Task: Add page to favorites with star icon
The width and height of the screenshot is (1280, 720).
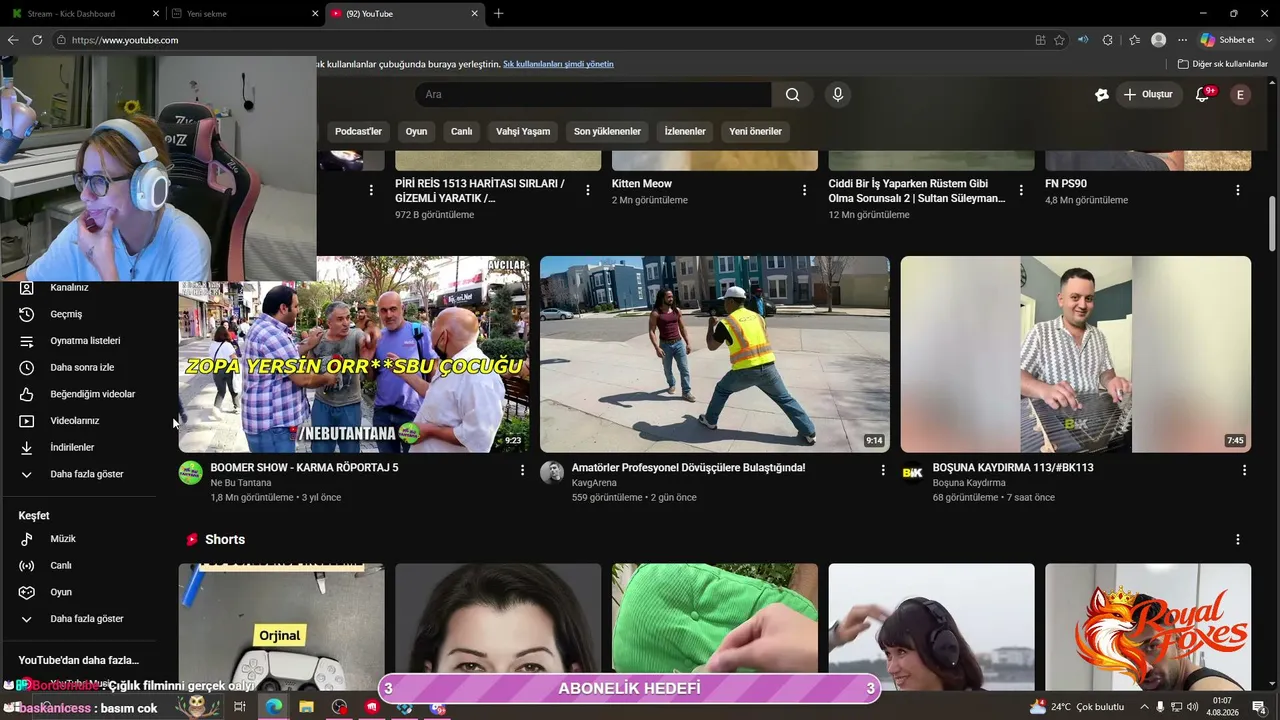Action: point(1059,40)
